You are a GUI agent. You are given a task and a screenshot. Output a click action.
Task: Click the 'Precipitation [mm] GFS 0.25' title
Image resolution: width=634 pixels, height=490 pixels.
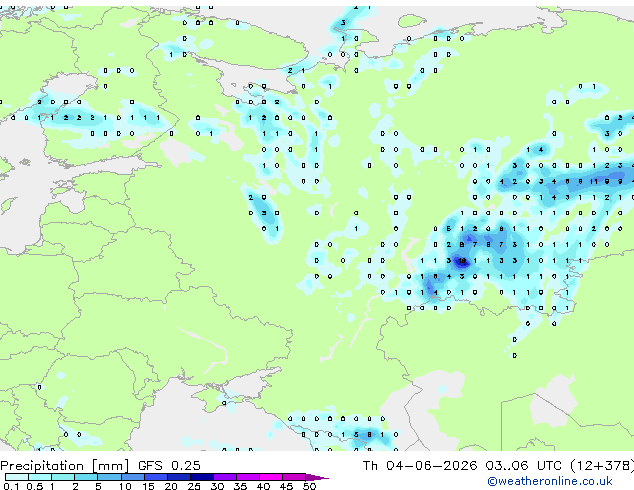point(100,466)
